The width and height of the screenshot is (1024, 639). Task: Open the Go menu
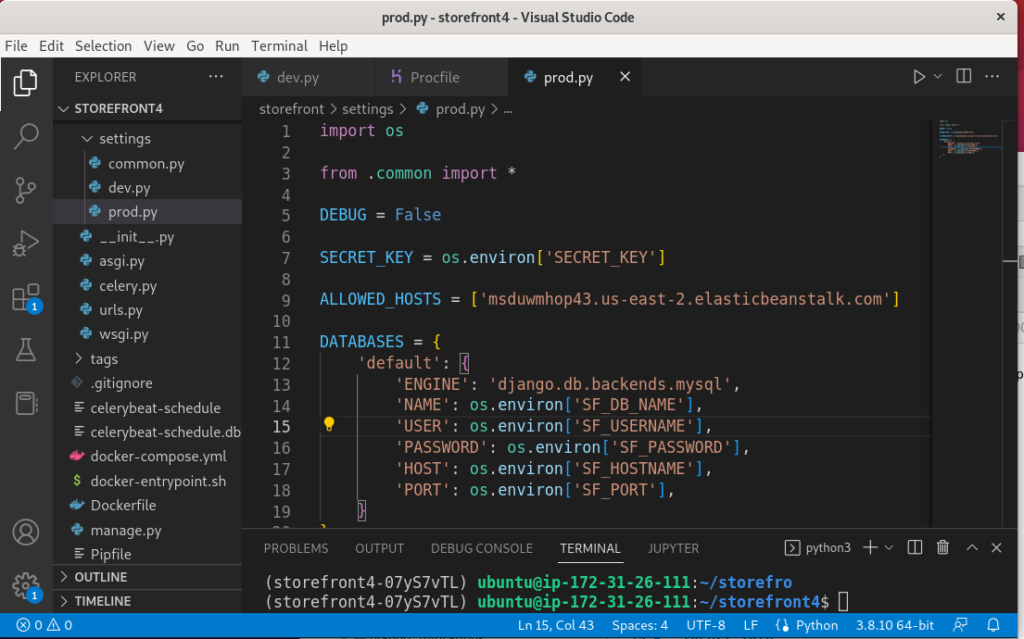click(x=195, y=46)
